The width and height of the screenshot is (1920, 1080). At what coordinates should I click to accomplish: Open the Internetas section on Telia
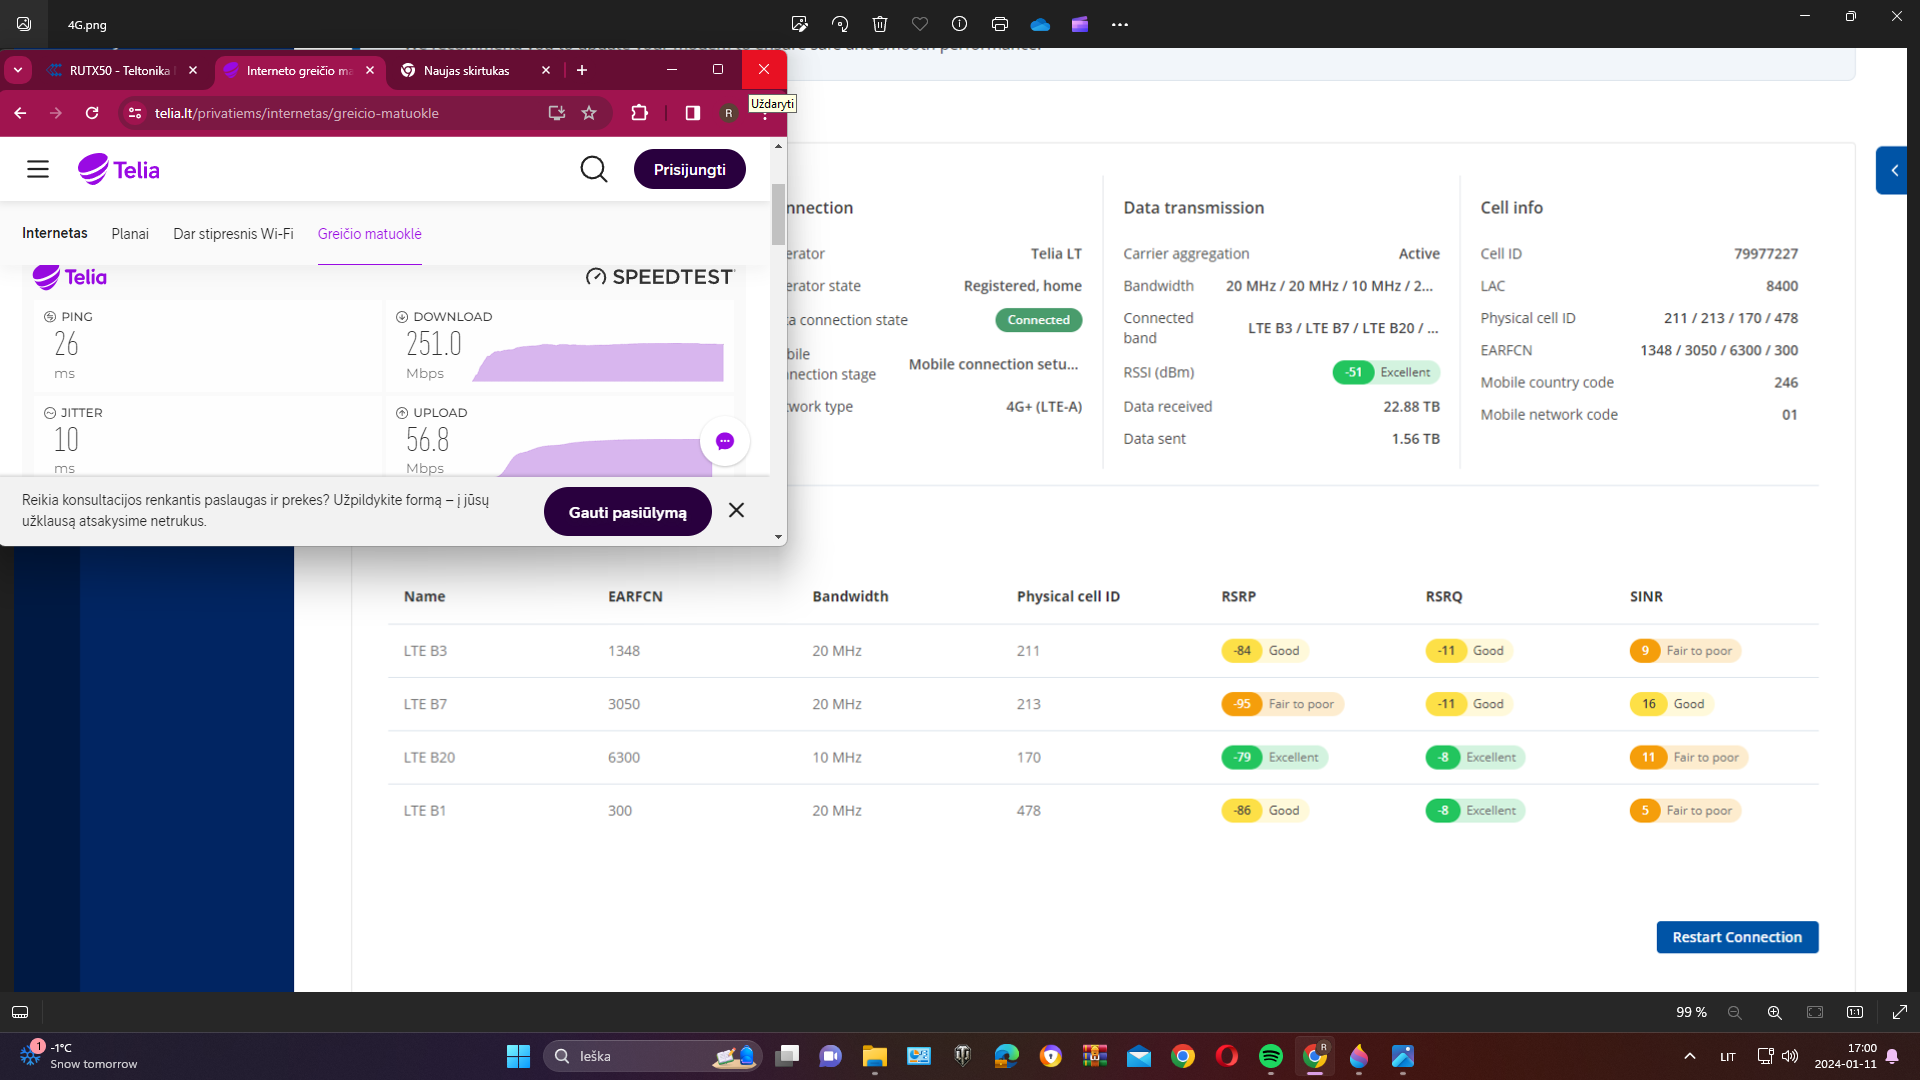tap(55, 233)
